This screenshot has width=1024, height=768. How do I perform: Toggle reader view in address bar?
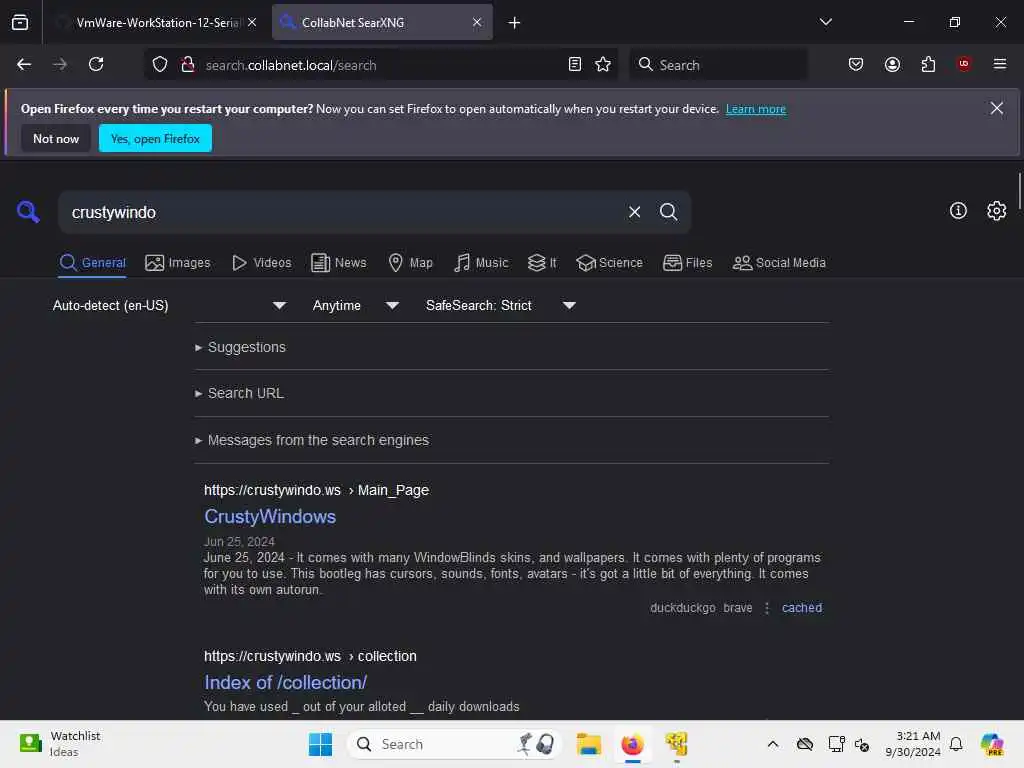coord(575,64)
